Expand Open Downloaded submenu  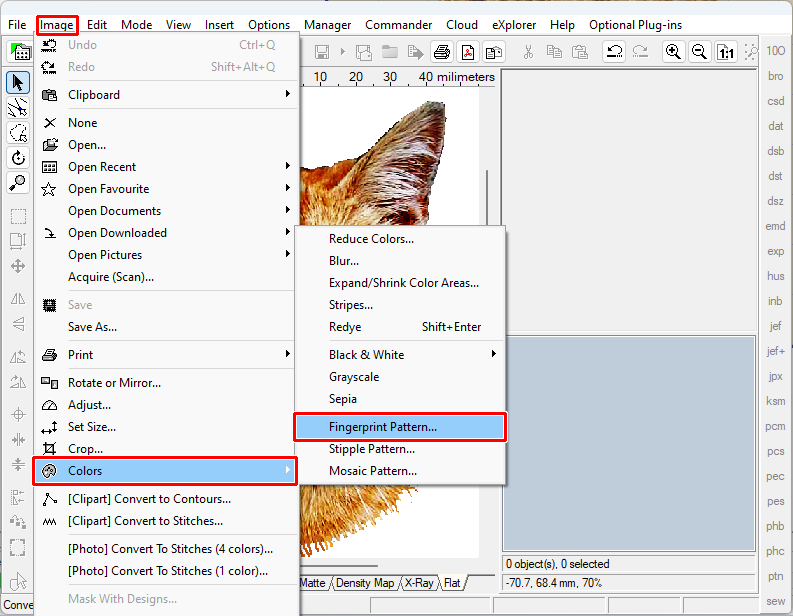point(166,233)
